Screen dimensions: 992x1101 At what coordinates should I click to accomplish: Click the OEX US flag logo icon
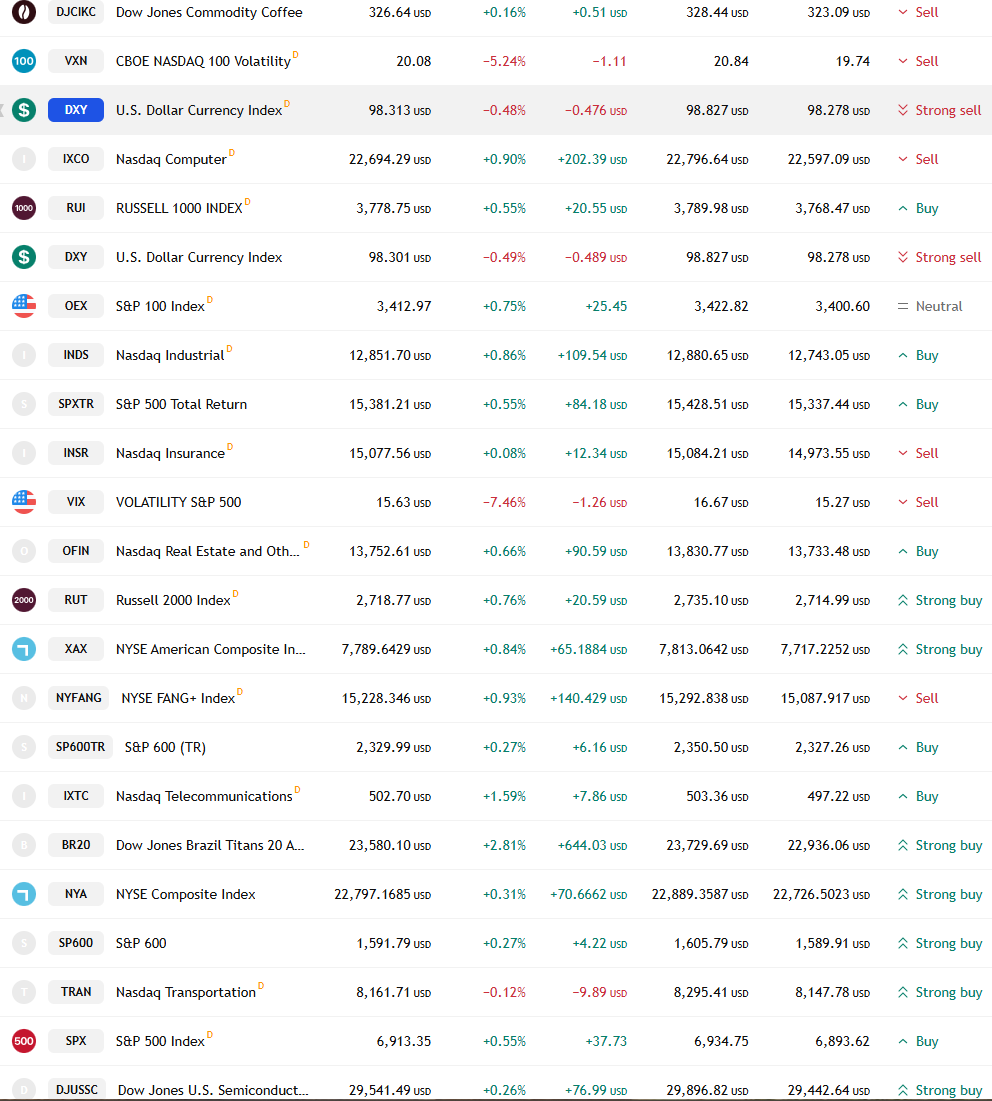(24, 306)
